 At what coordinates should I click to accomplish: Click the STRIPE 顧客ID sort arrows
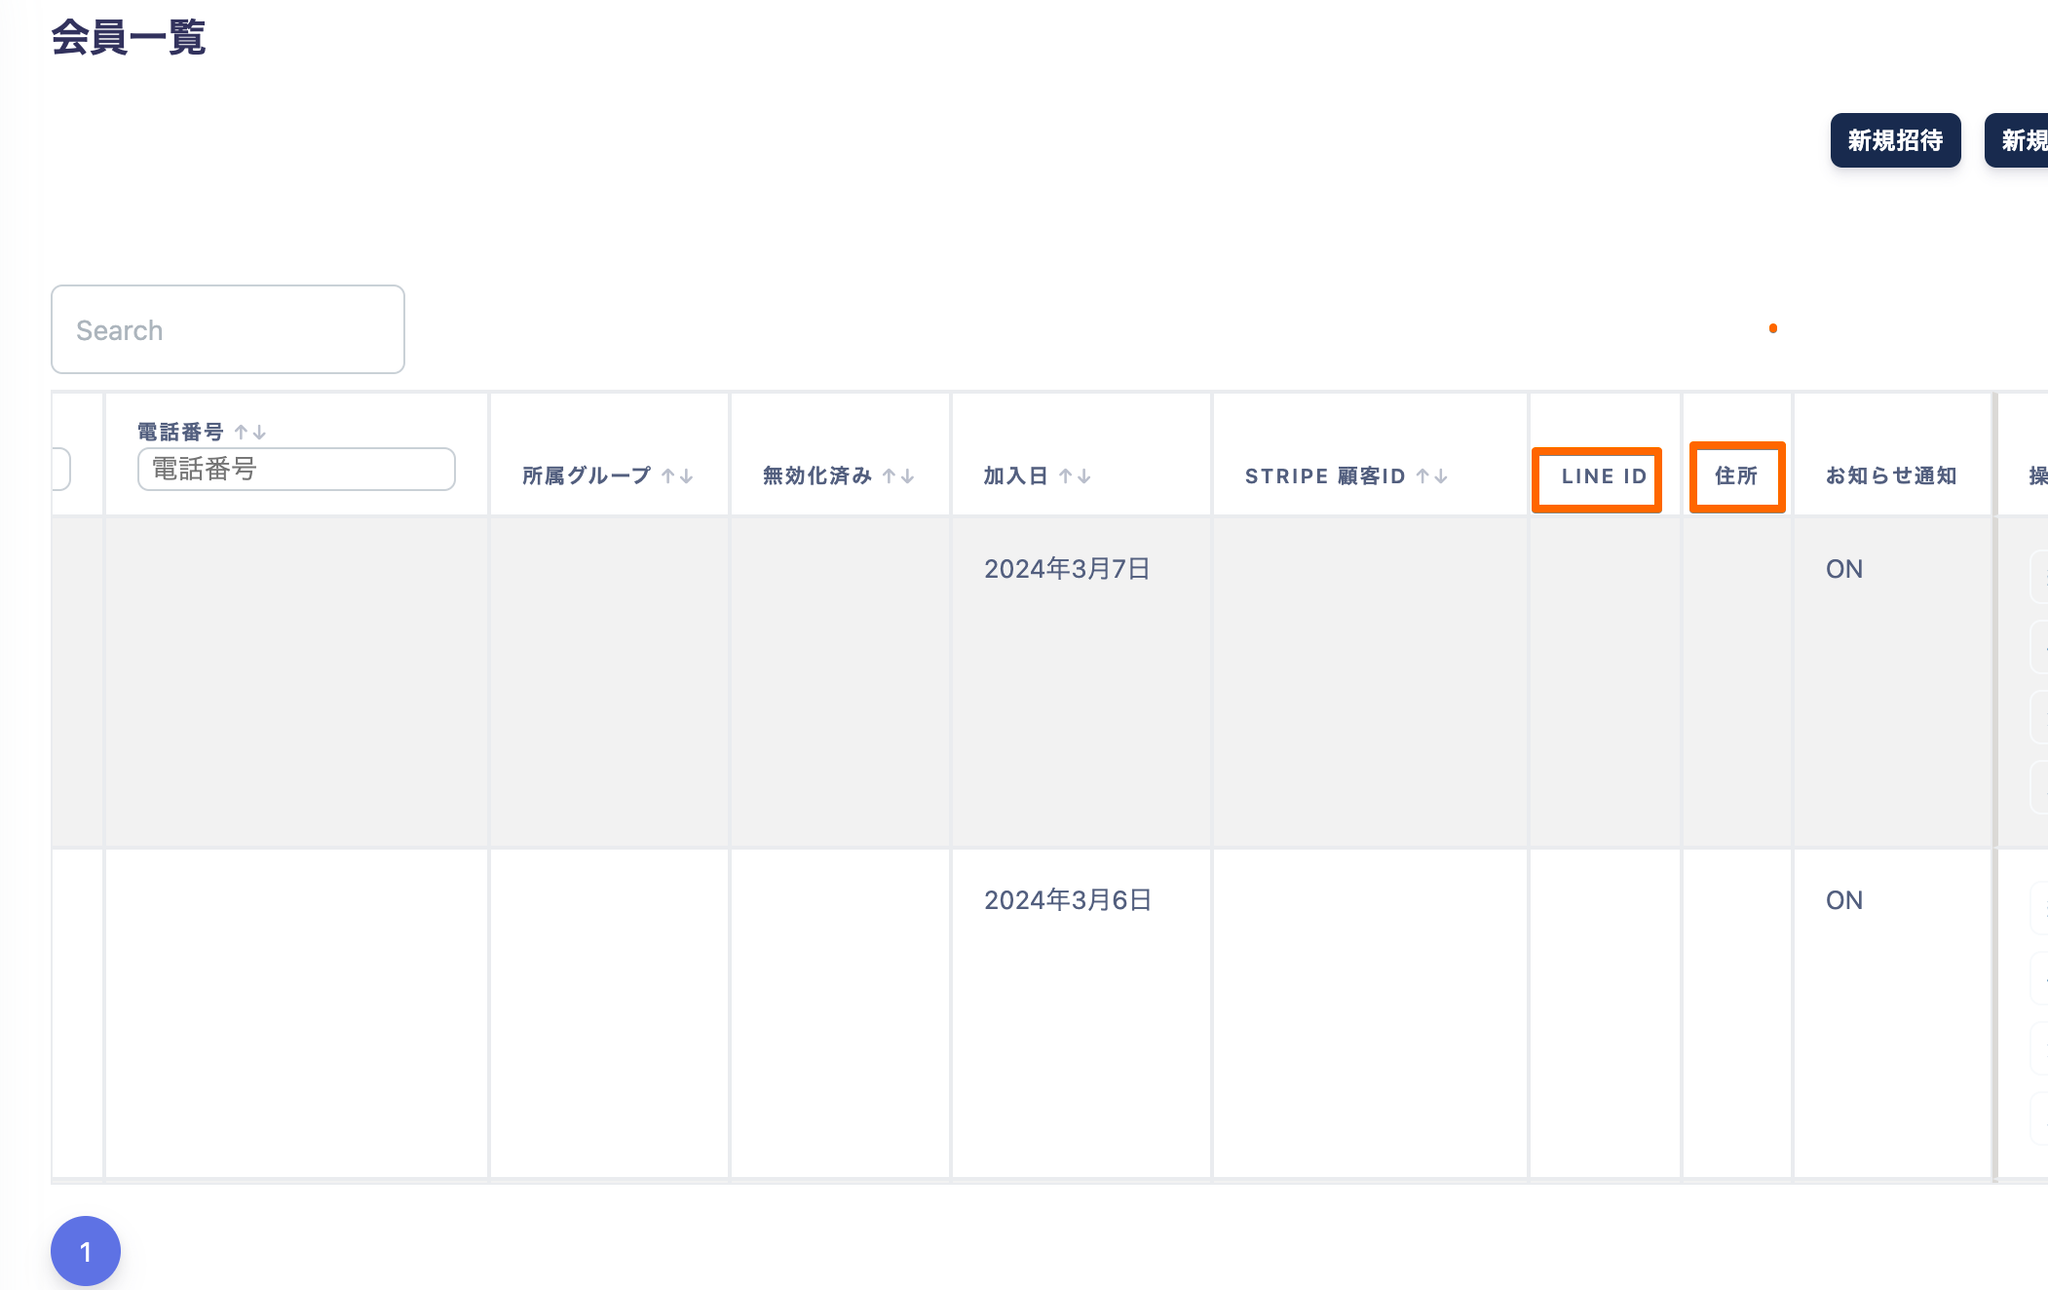click(1432, 476)
